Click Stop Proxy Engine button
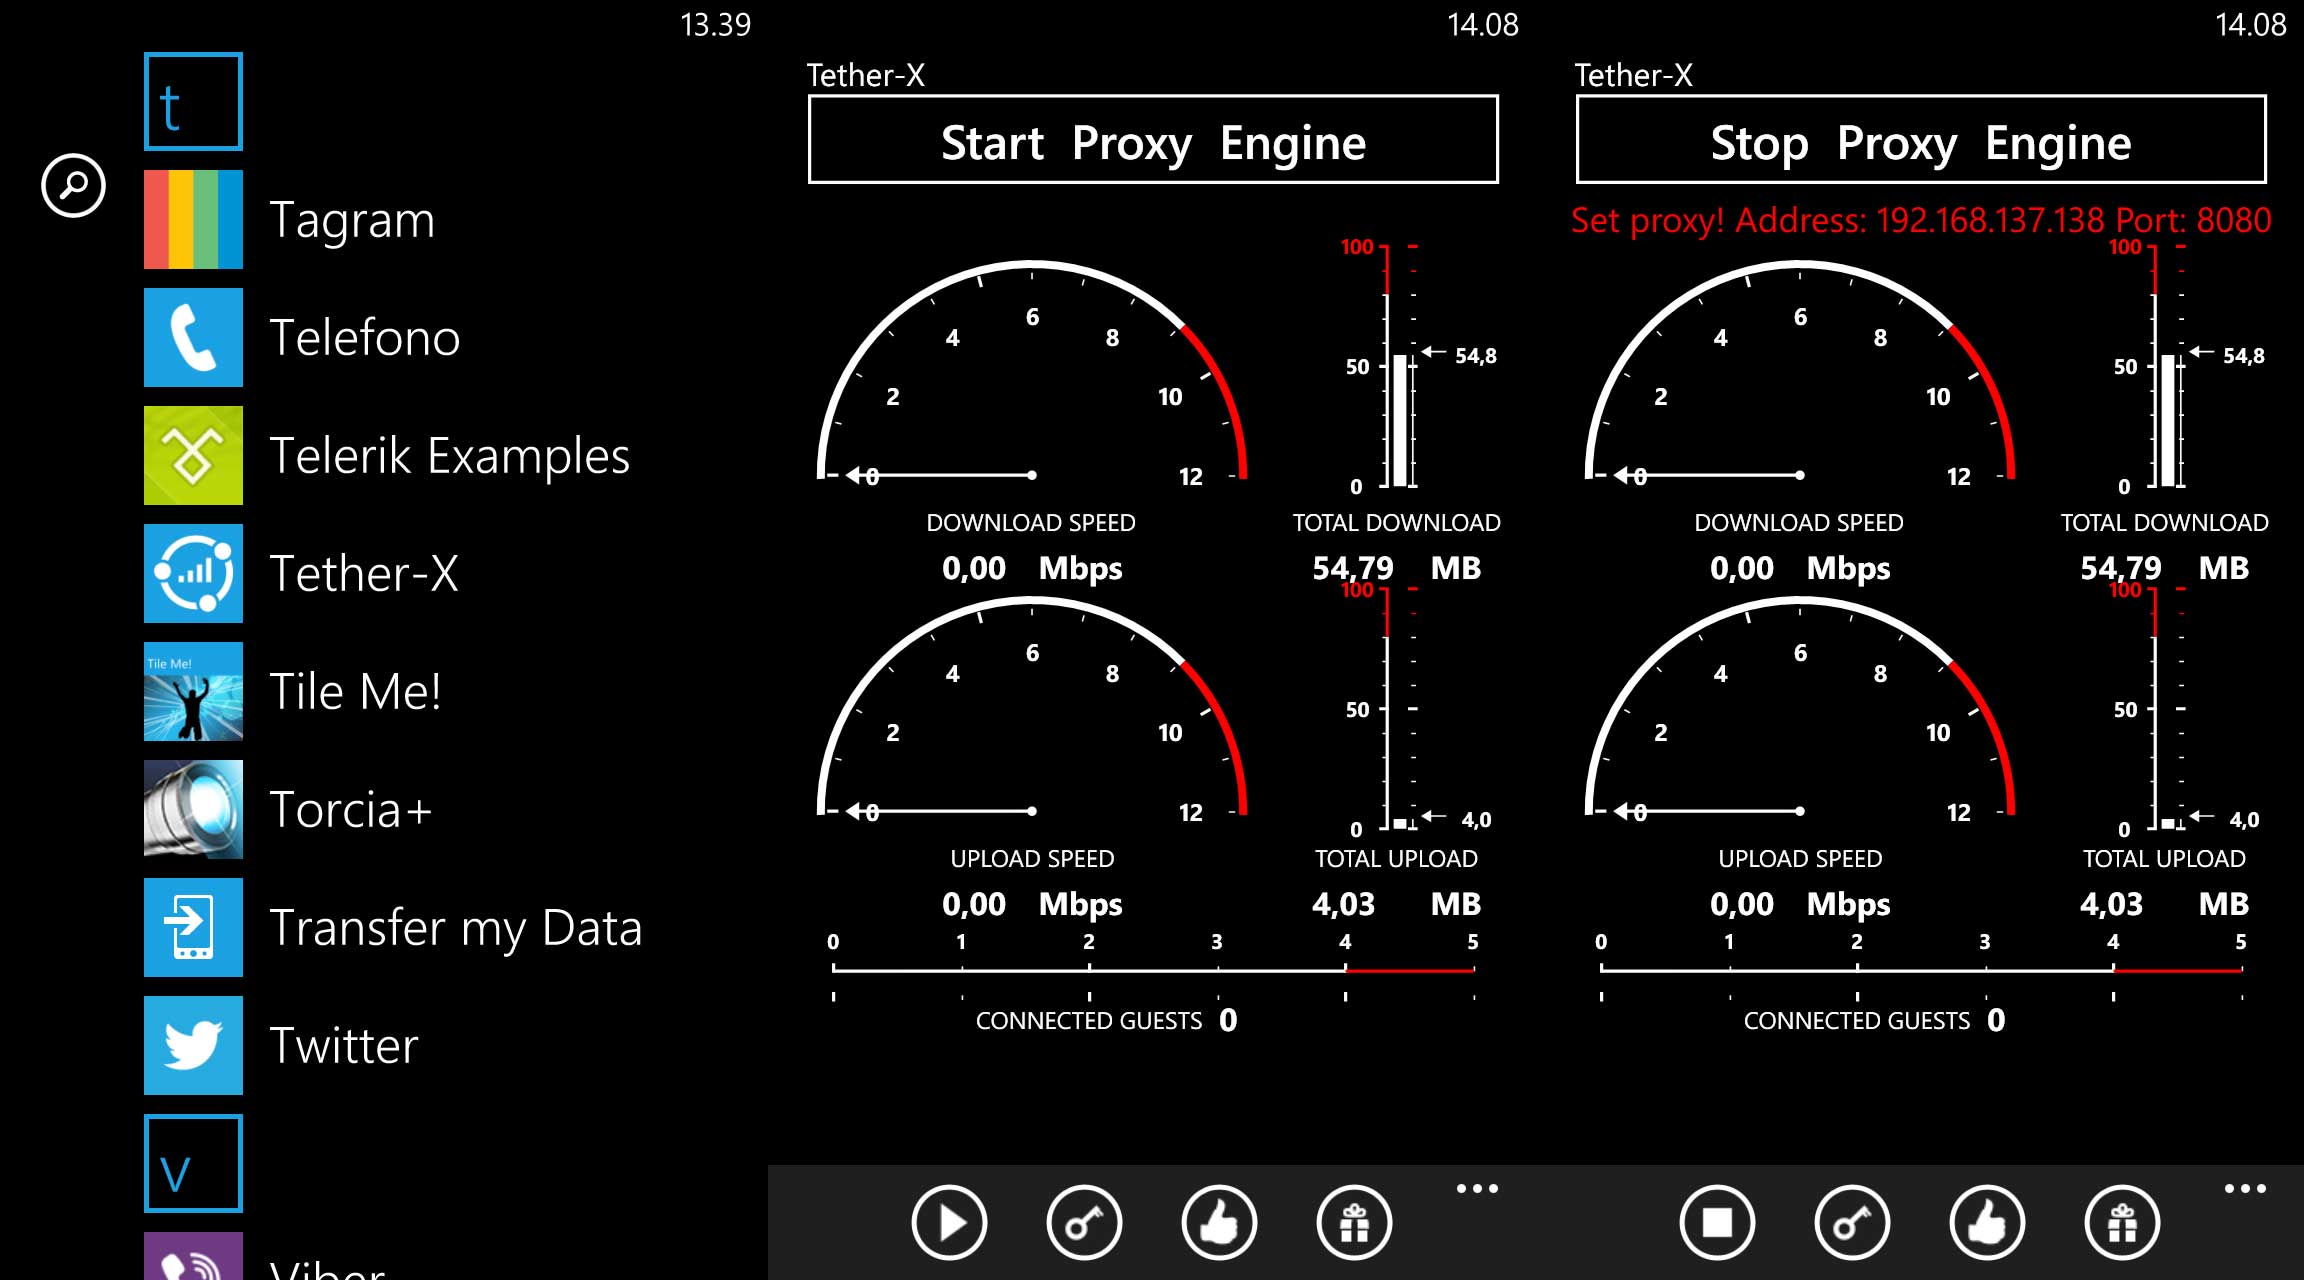Screen dimensions: 2304x1280 pos(1921,140)
